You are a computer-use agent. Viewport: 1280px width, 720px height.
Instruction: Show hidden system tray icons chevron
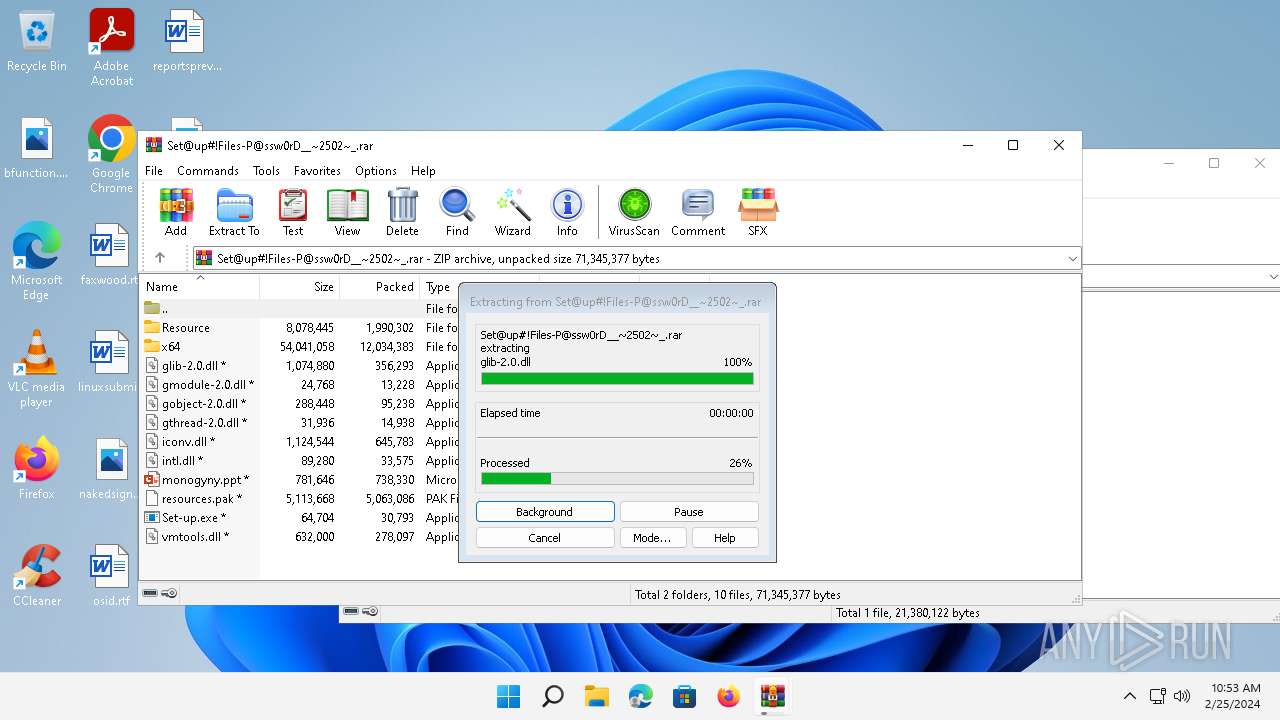1130,696
